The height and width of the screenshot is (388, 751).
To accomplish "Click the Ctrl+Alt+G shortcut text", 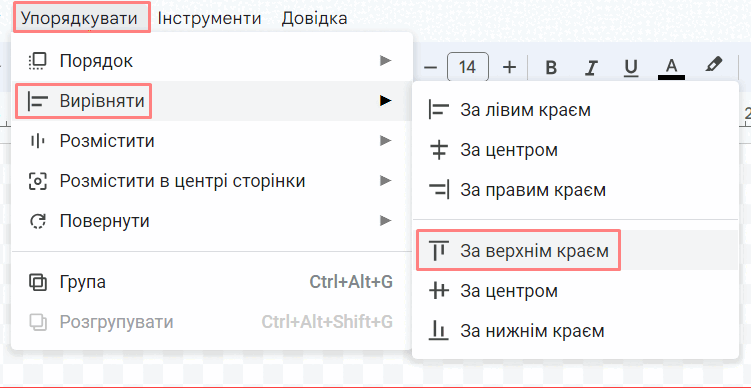I will [x=351, y=282].
